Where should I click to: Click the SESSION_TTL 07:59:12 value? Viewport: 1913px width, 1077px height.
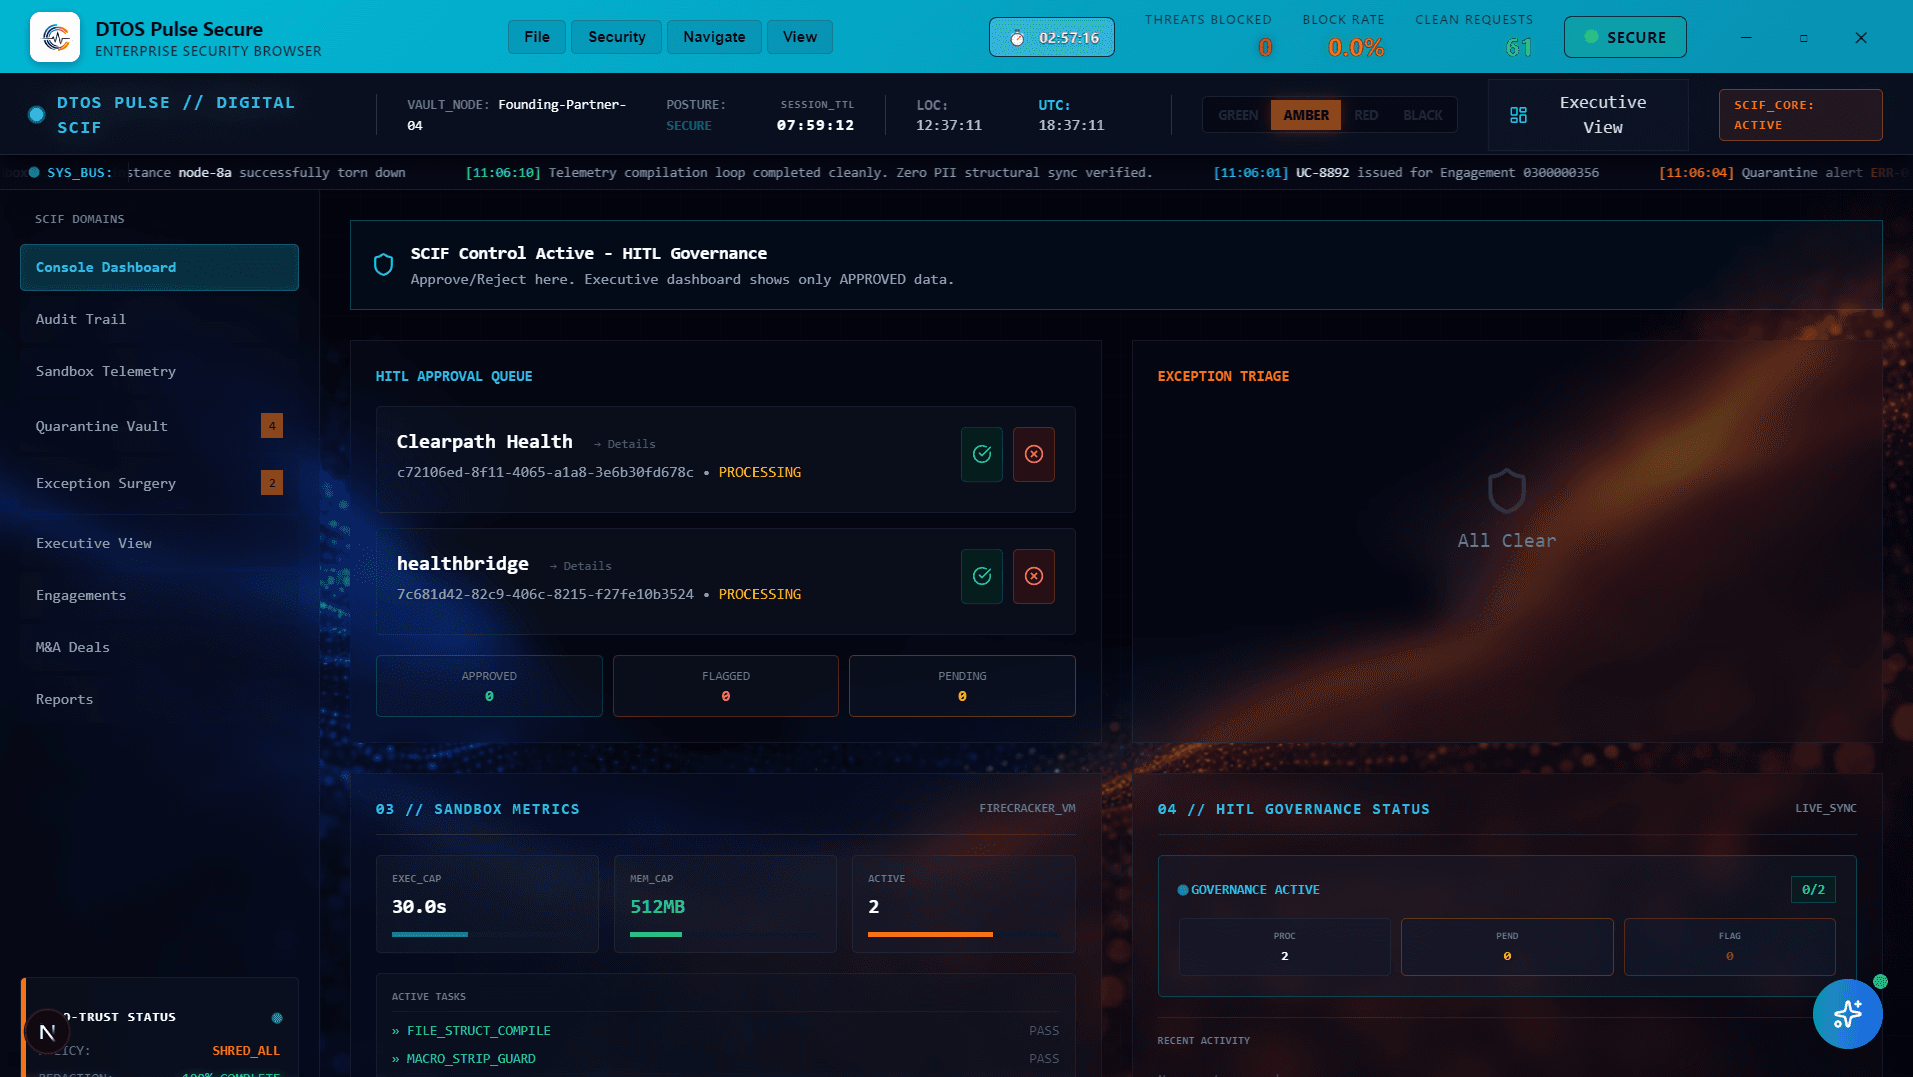(815, 125)
